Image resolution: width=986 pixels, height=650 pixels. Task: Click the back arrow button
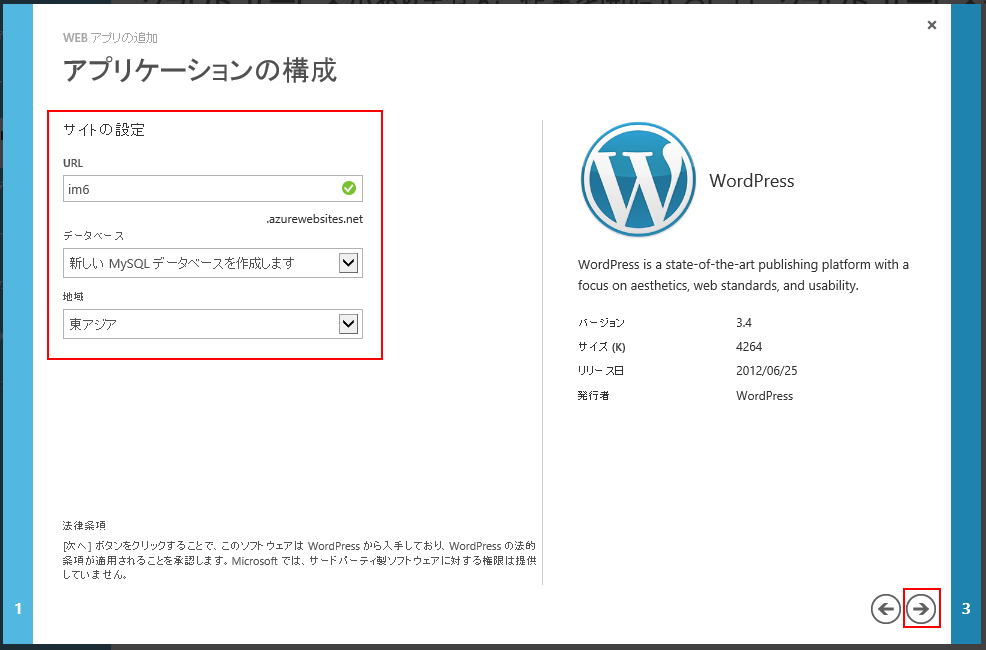[x=885, y=609]
